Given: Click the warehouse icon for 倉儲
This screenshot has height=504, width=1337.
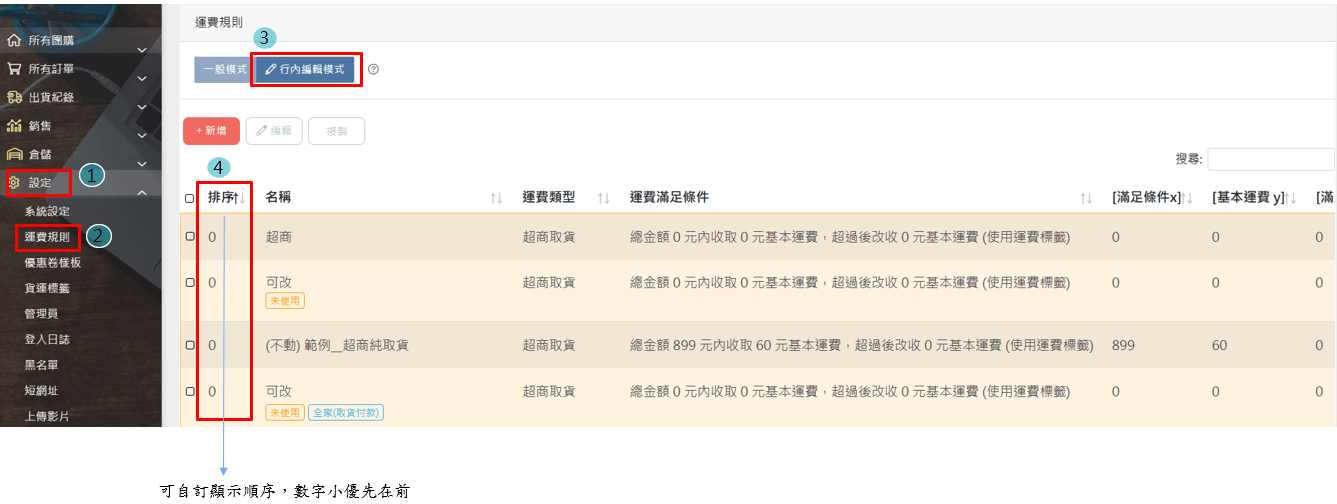Looking at the screenshot, I should pyautogui.click(x=14, y=155).
